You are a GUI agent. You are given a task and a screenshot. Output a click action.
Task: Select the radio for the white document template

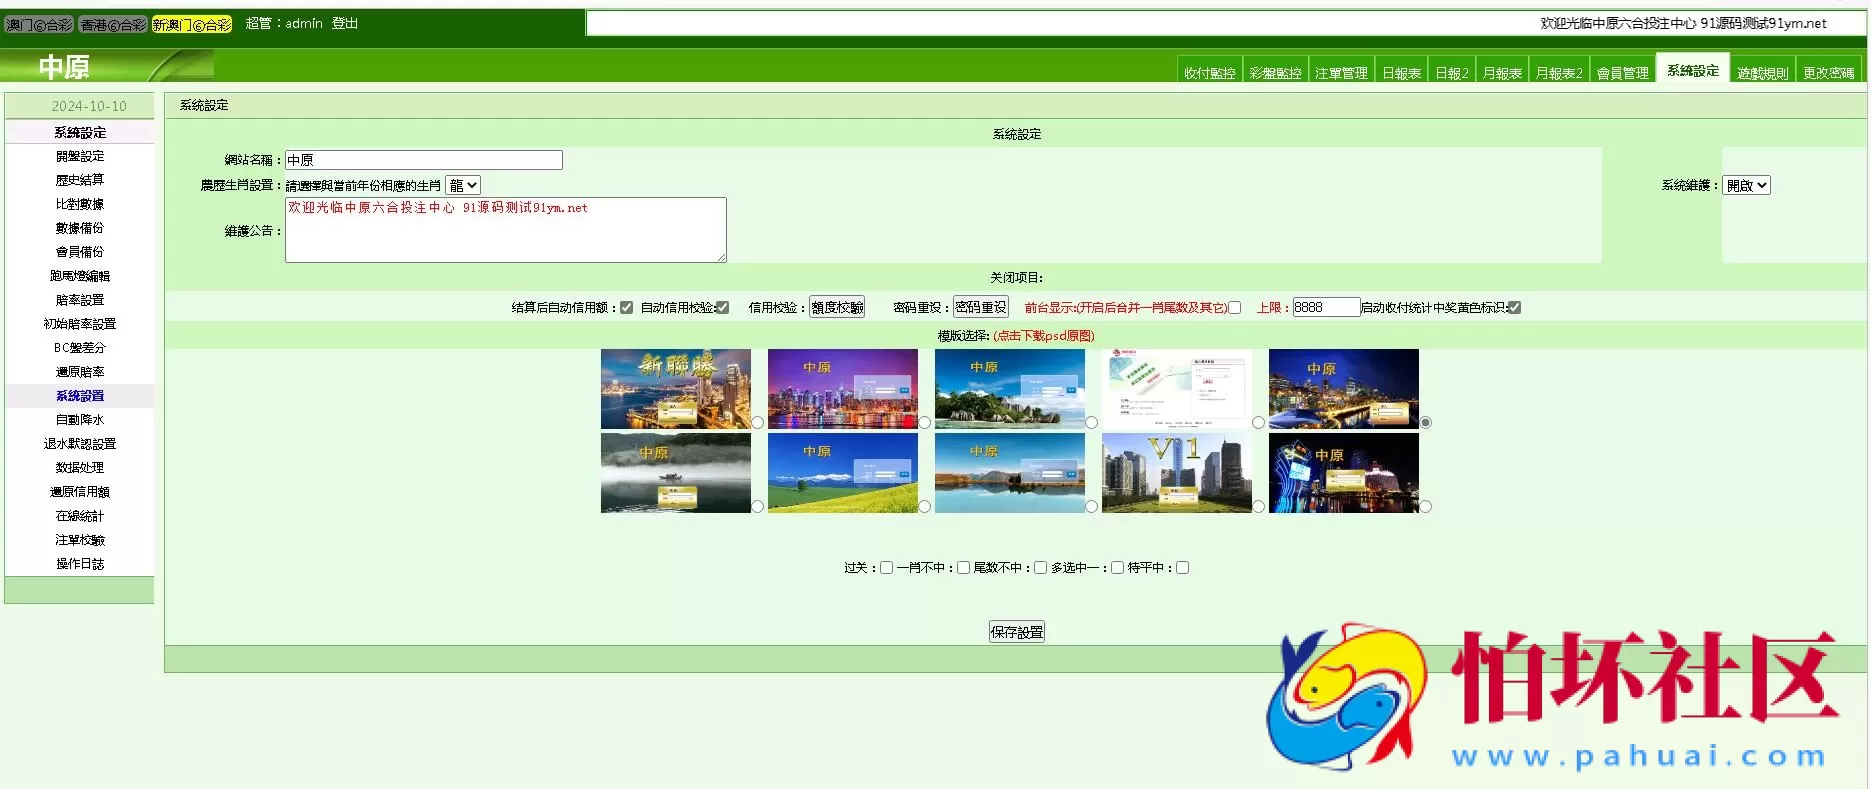(1258, 423)
